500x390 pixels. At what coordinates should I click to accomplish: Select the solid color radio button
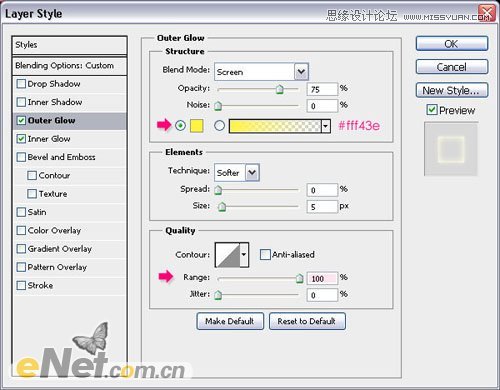(180, 126)
